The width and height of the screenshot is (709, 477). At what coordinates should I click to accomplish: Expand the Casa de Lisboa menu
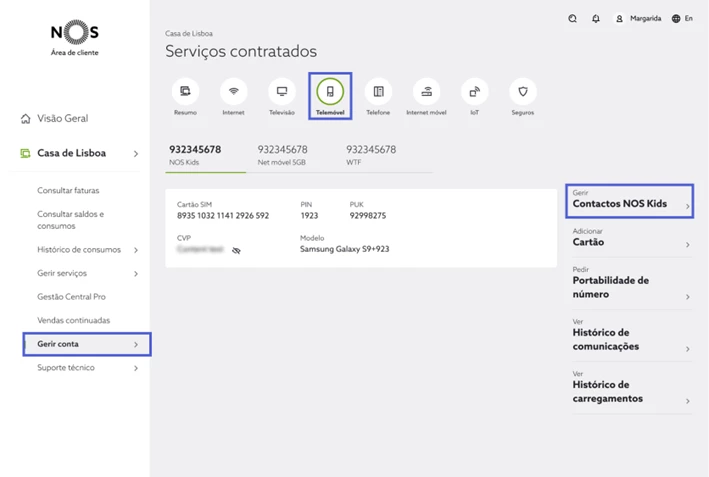point(135,154)
